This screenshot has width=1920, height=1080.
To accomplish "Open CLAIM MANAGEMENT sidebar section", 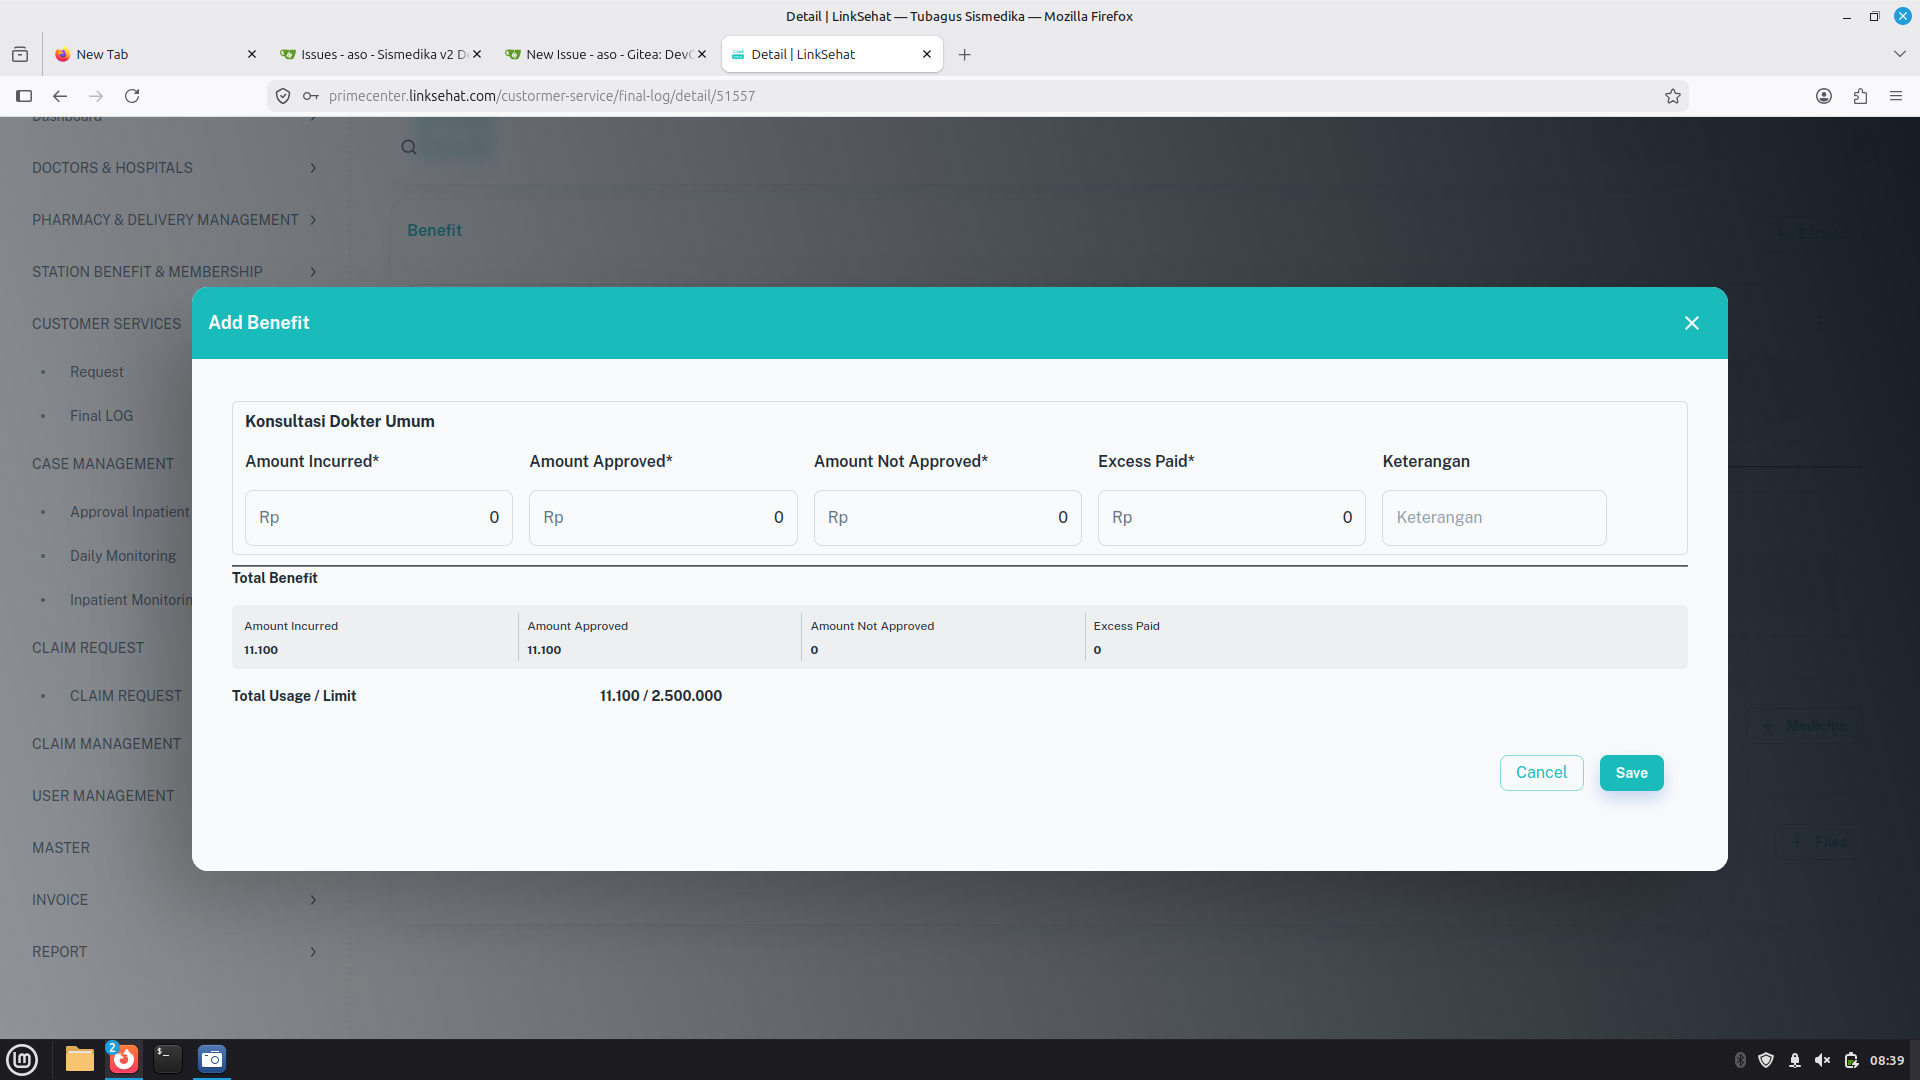I will (x=106, y=744).
